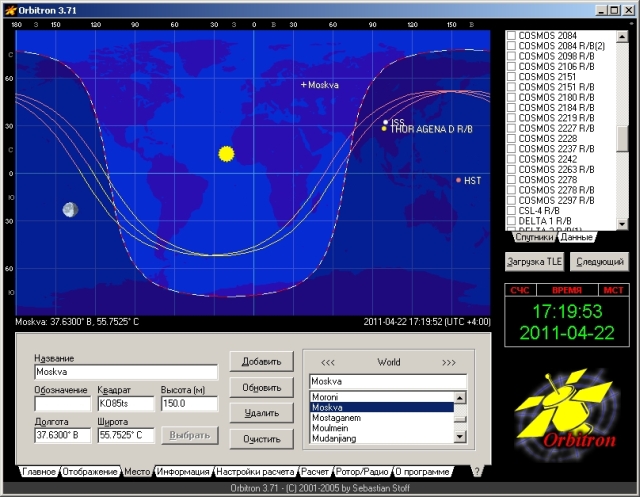This screenshot has height=497, width=640.
Task: Select the ISS satellite marker
Action: [x=385, y=122]
